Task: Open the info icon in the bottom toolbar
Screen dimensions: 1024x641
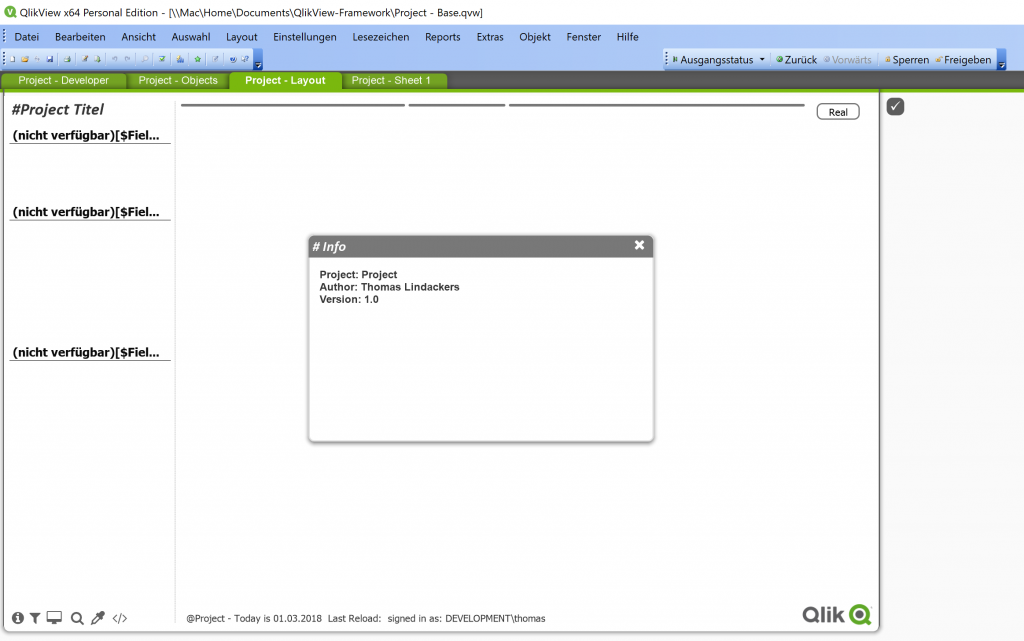Action: 18,617
